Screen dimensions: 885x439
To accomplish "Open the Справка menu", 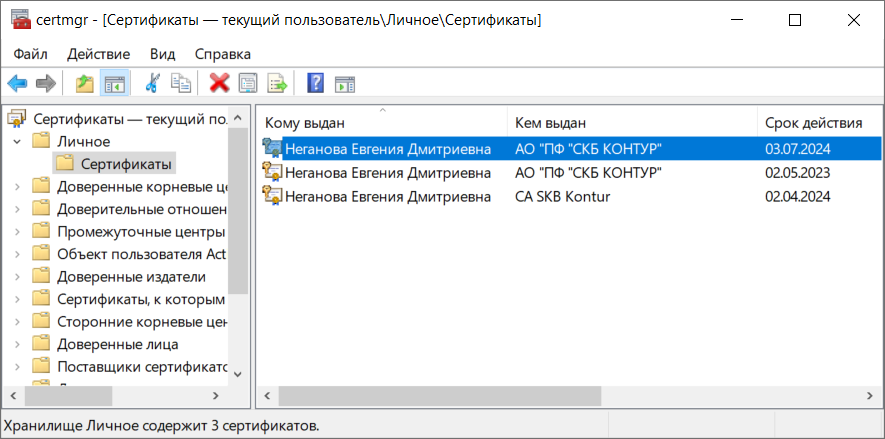I will tap(223, 54).
